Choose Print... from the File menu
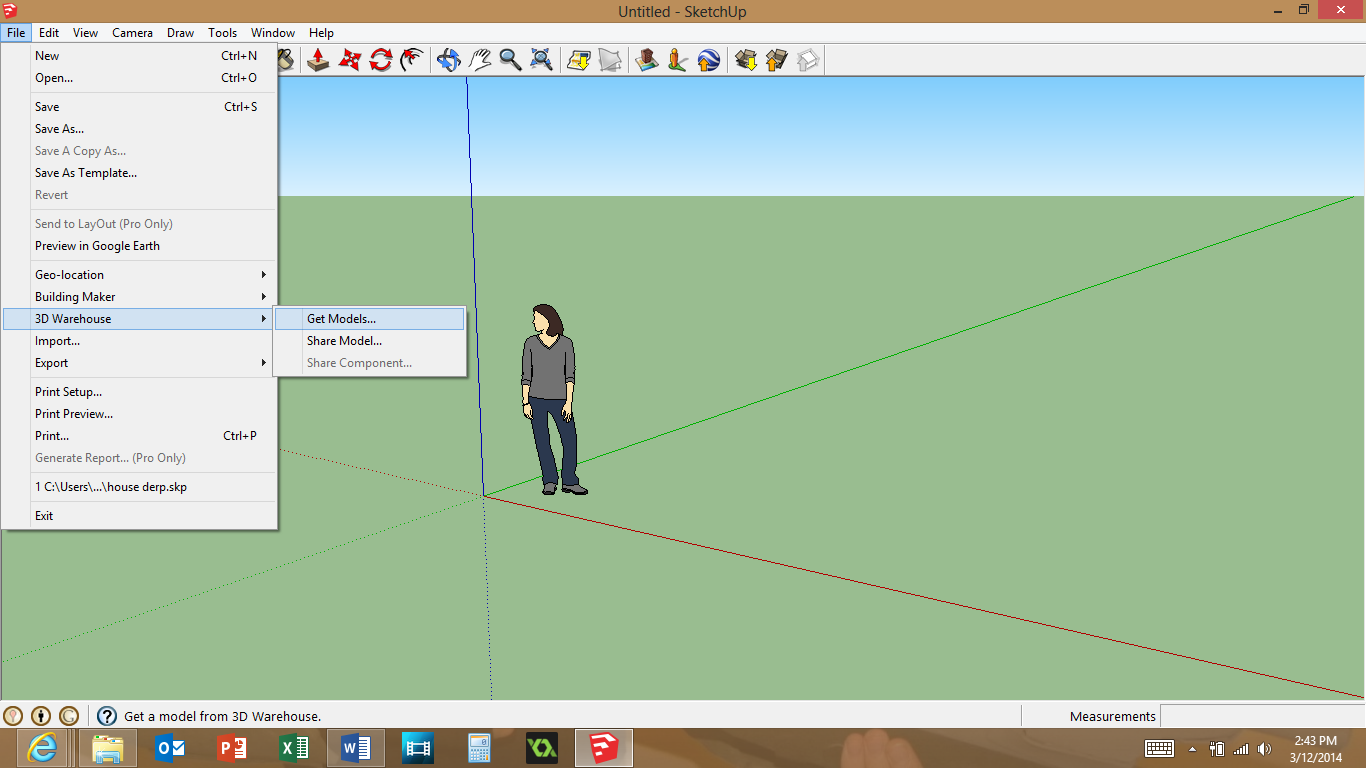This screenshot has height=768, width=1366. coord(139,436)
